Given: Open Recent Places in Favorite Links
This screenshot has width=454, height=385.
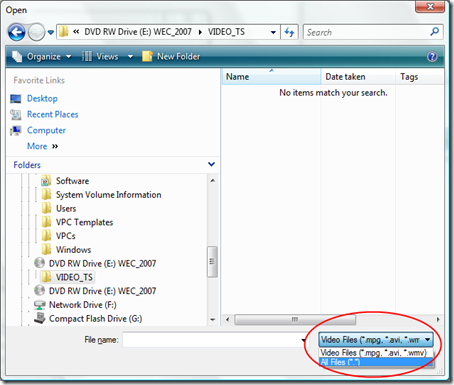Looking at the screenshot, I should click(53, 114).
